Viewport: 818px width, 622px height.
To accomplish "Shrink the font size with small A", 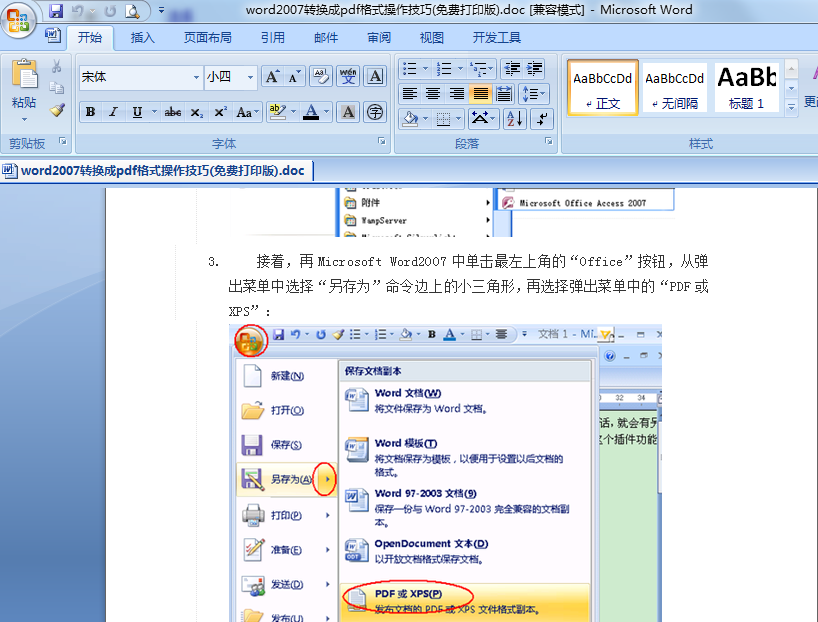I will click(x=294, y=77).
